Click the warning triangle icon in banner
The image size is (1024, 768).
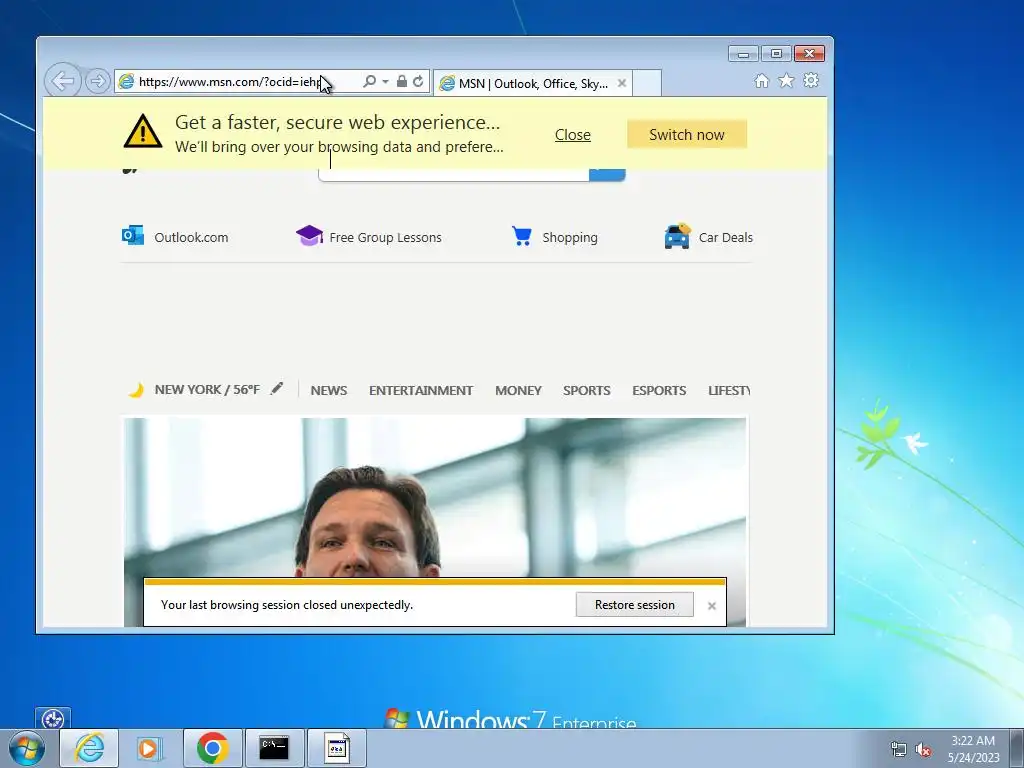coord(143,131)
